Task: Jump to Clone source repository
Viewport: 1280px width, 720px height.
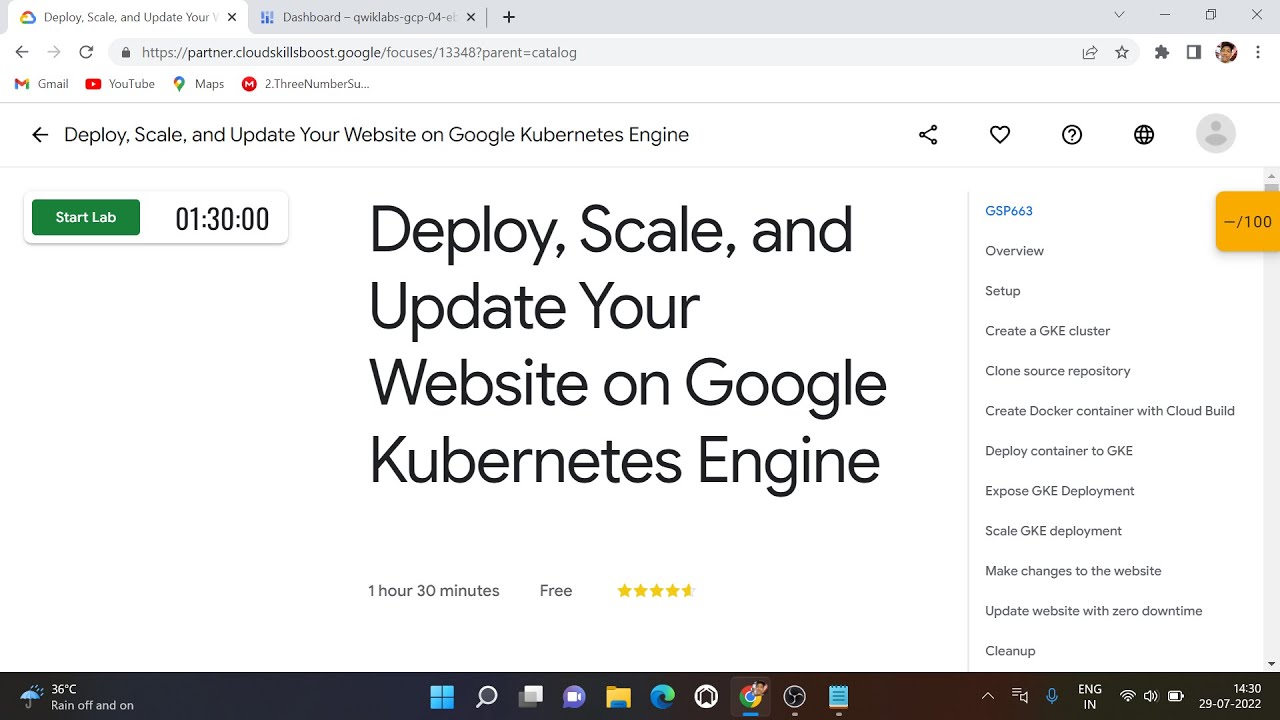Action: click(x=1057, y=371)
